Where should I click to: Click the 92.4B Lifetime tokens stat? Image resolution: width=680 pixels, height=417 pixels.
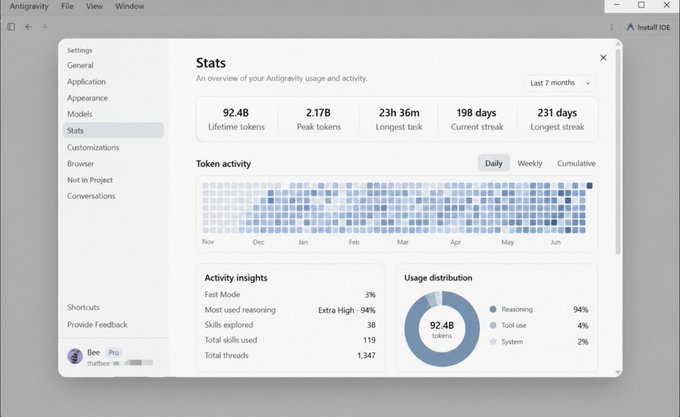point(236,119)
